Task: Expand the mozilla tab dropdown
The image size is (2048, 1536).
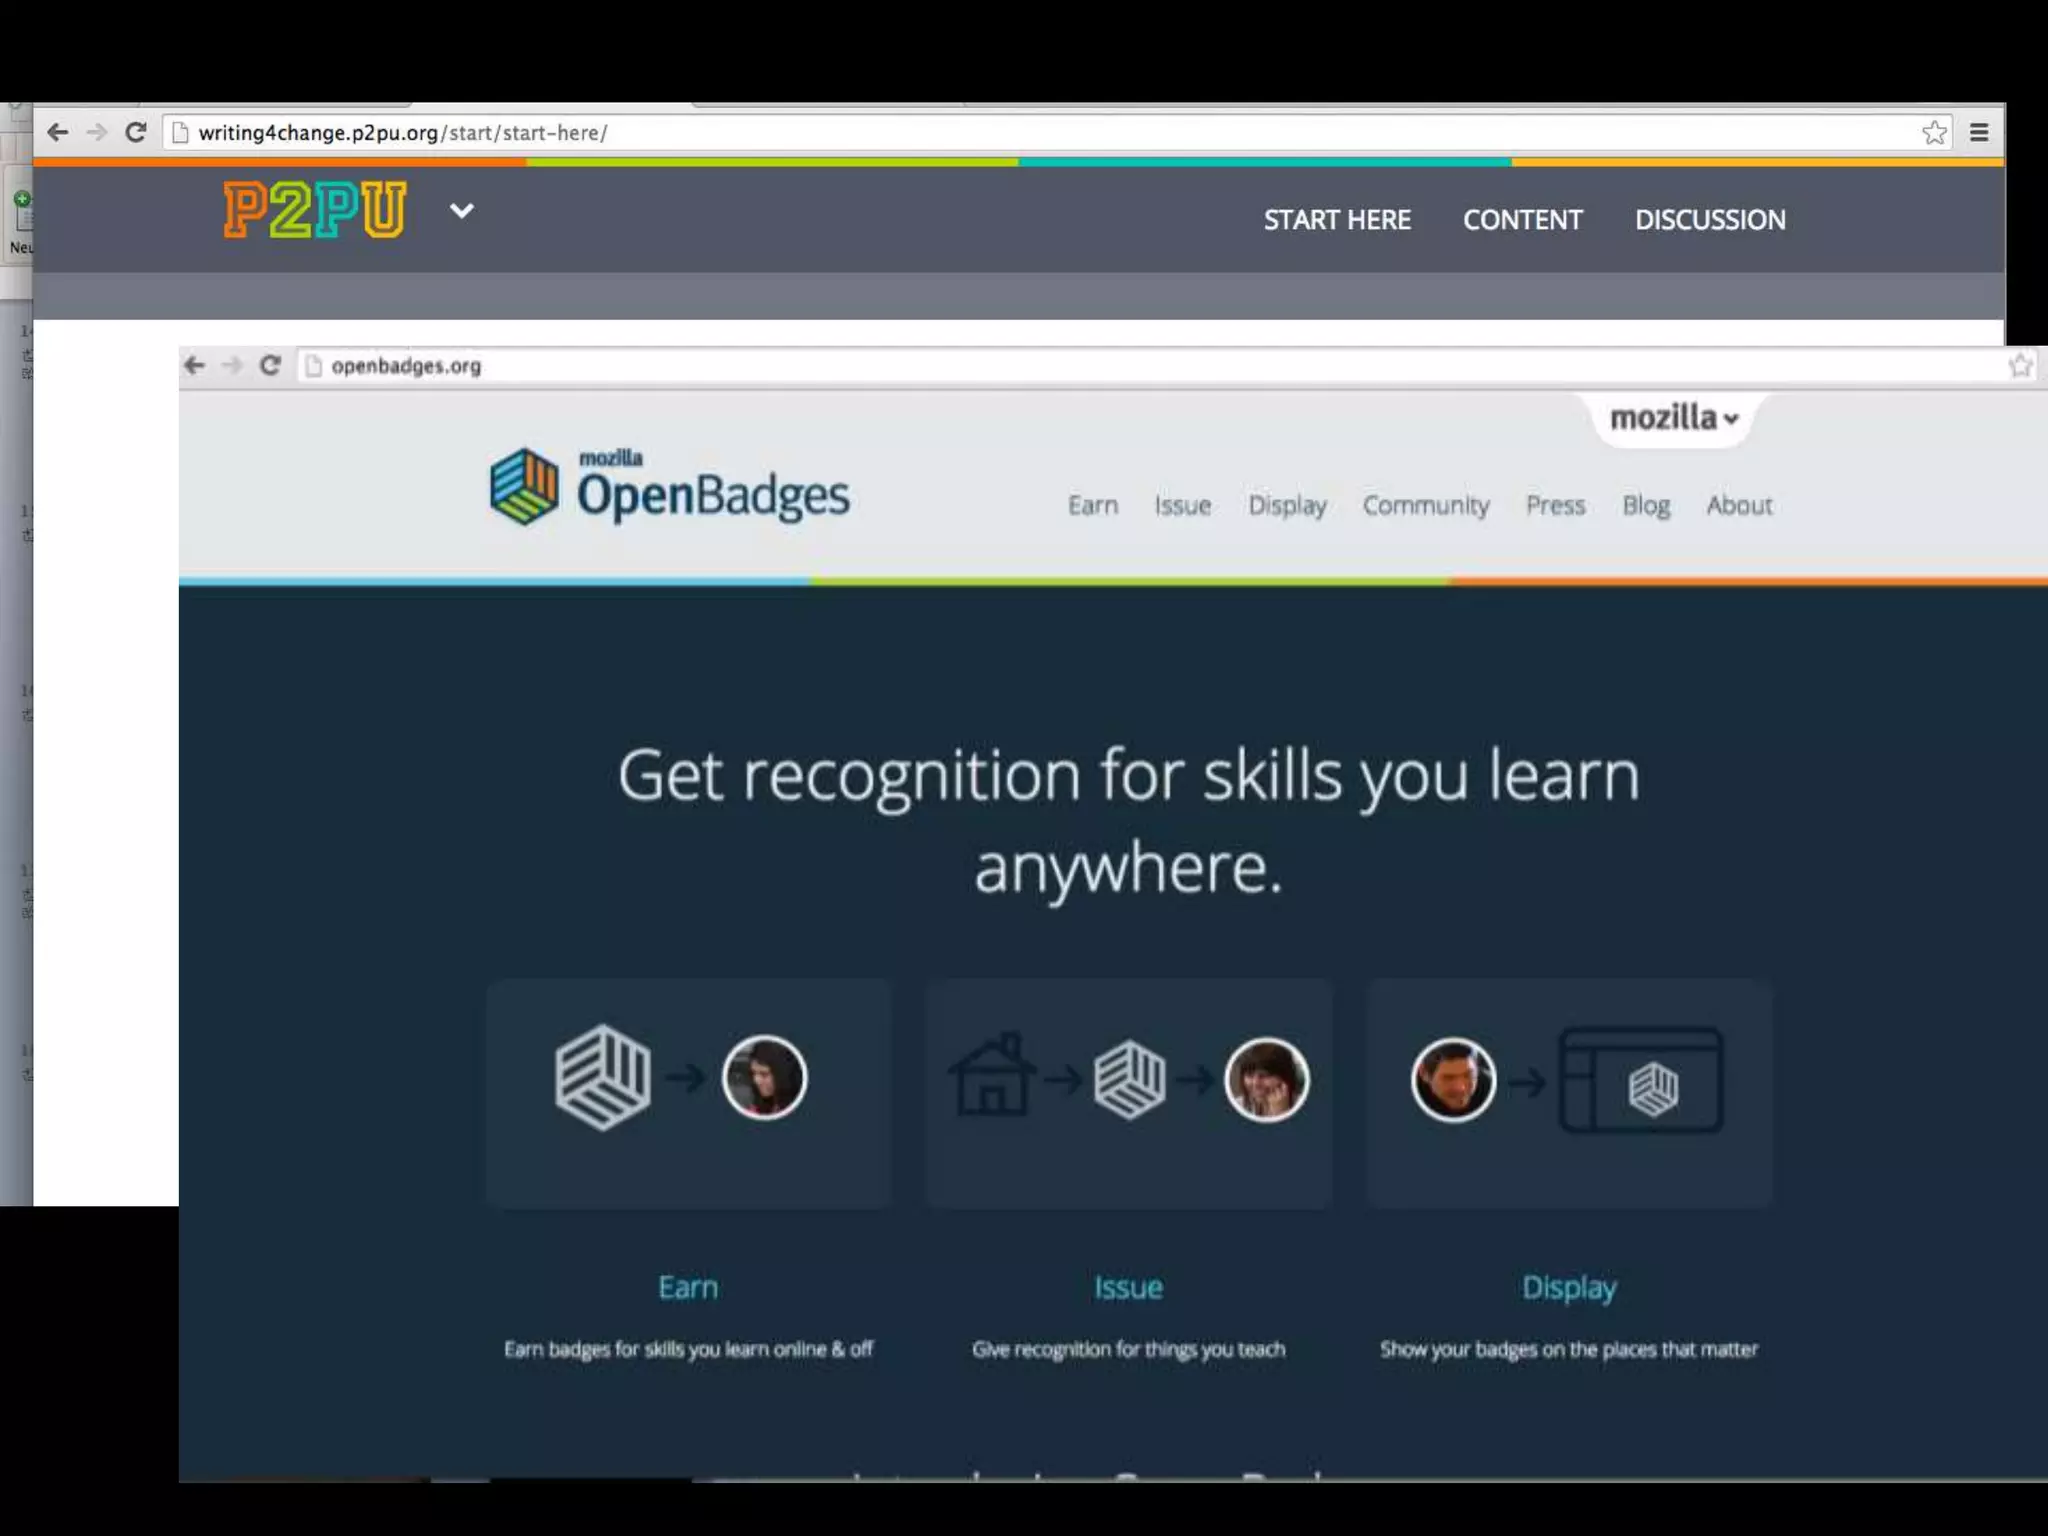Action: tap(1673, 418)
